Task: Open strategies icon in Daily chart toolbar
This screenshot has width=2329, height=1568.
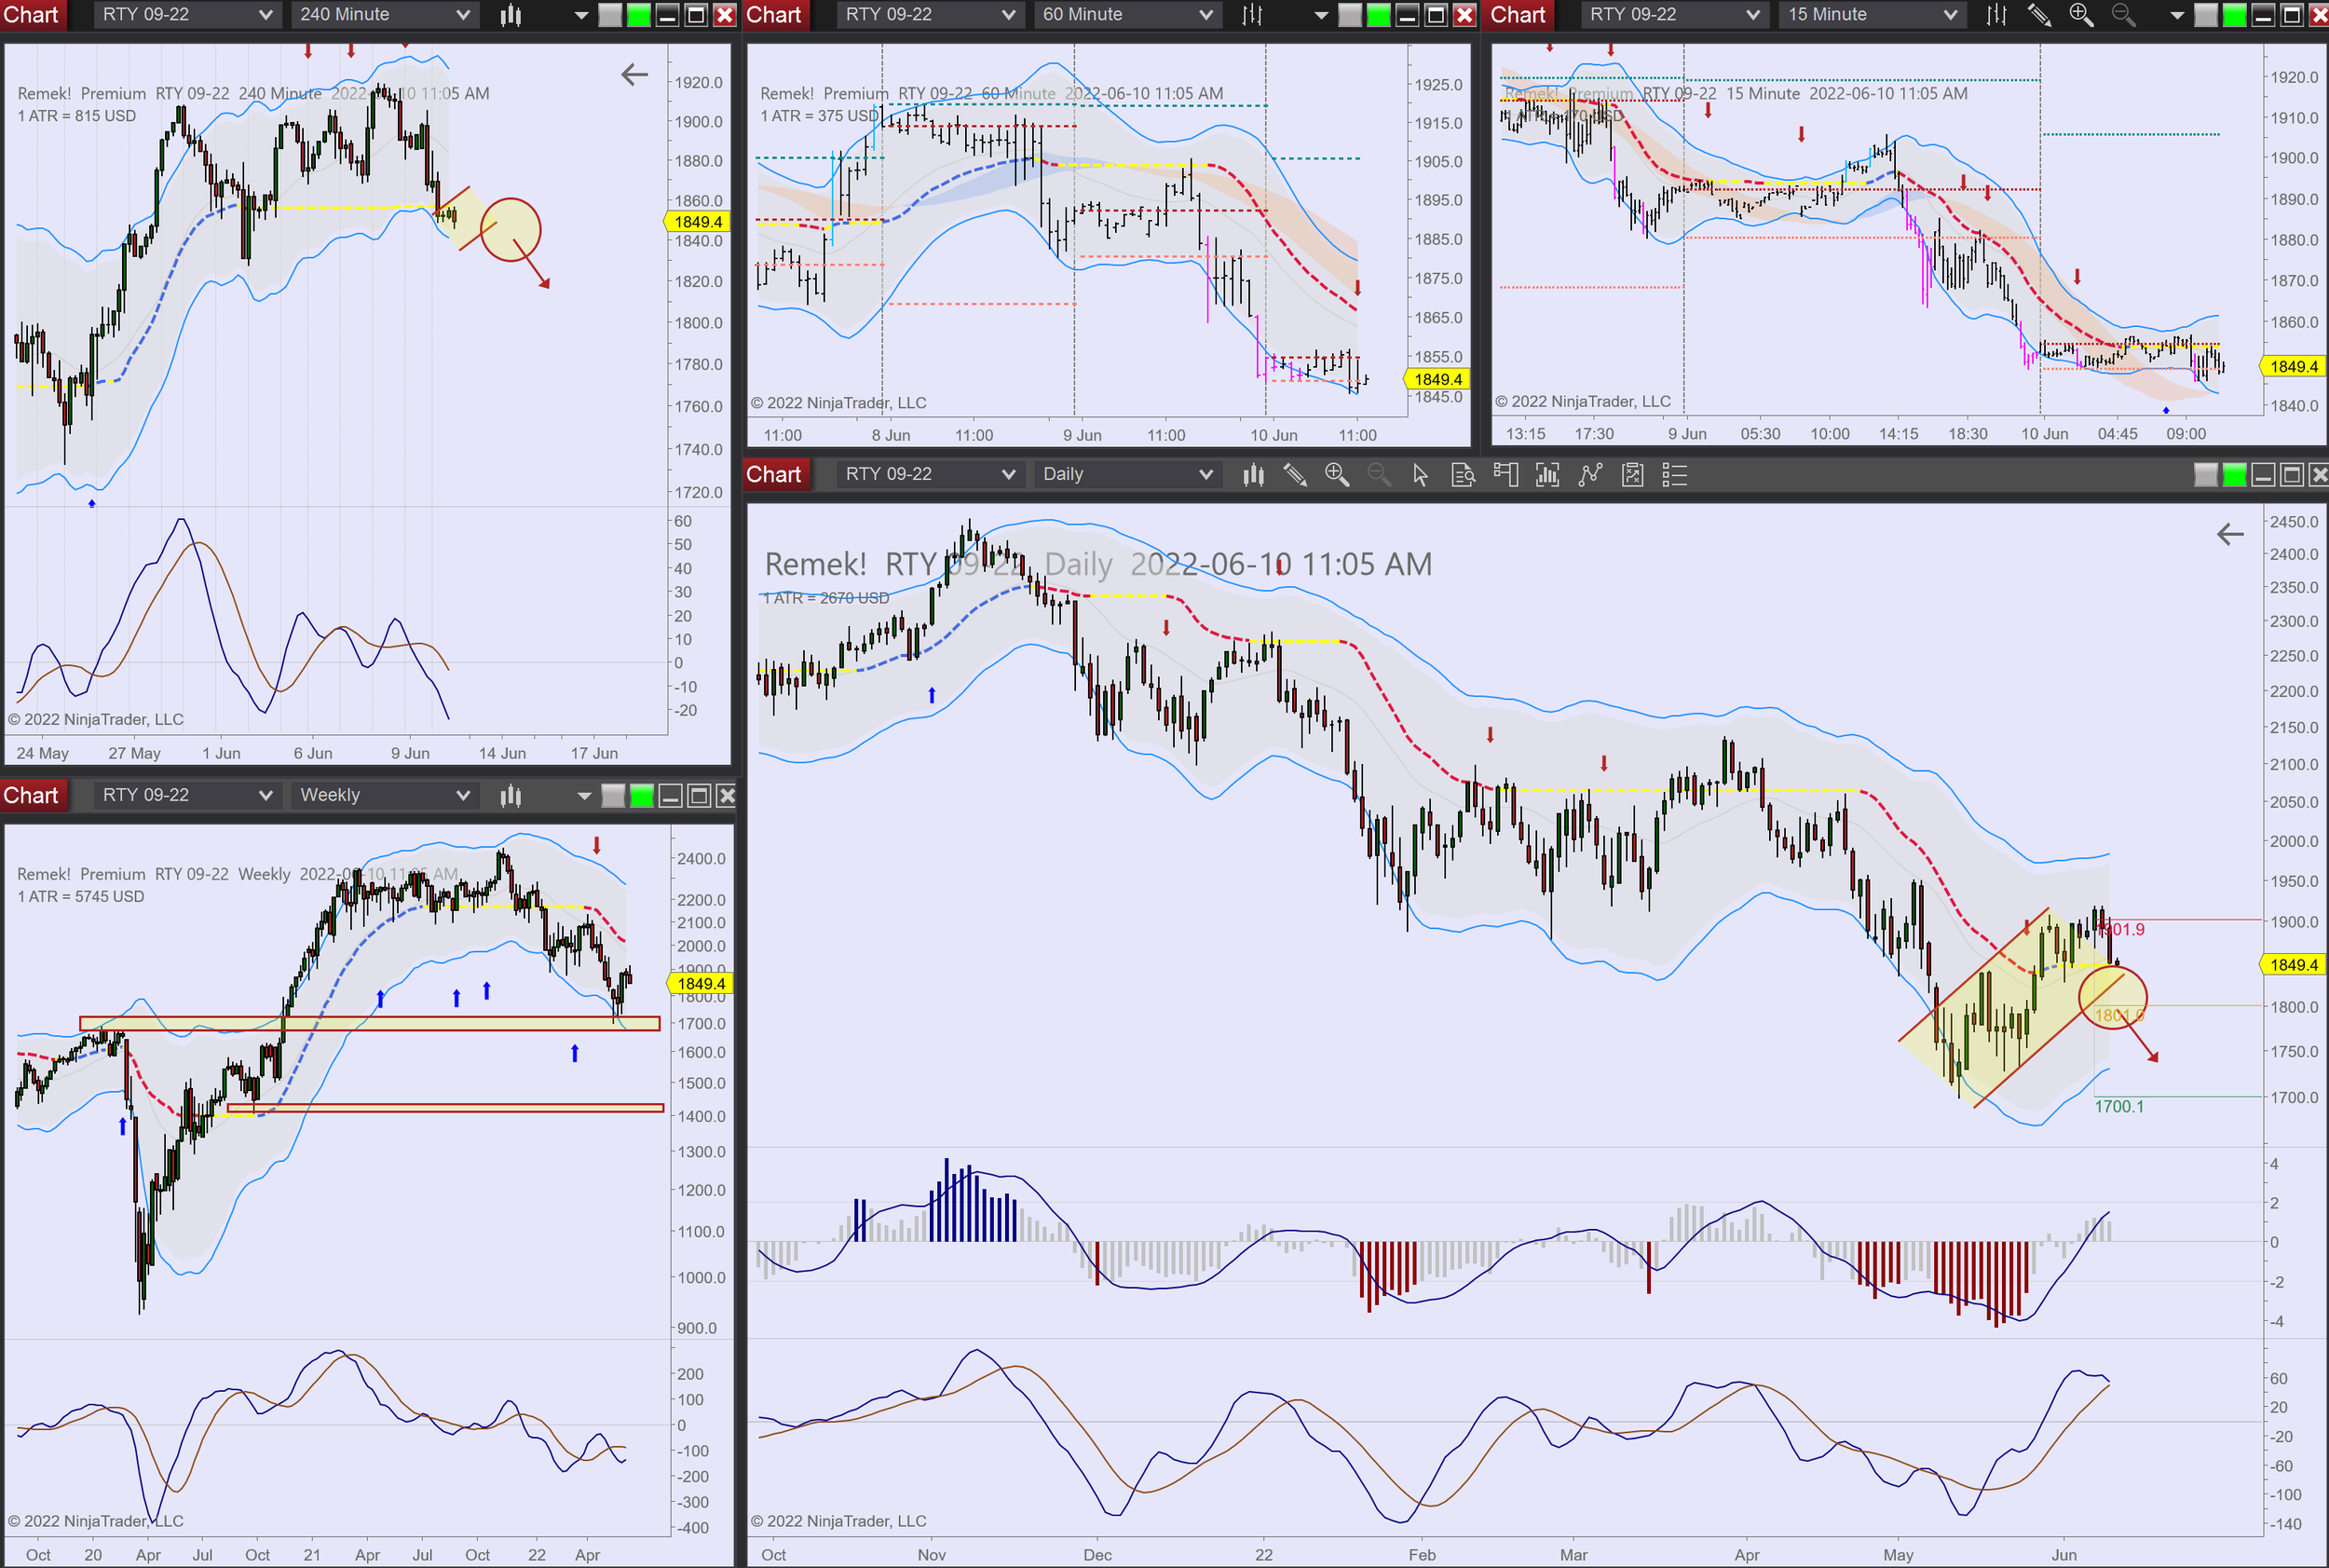Action: (x=1633, y=475)
